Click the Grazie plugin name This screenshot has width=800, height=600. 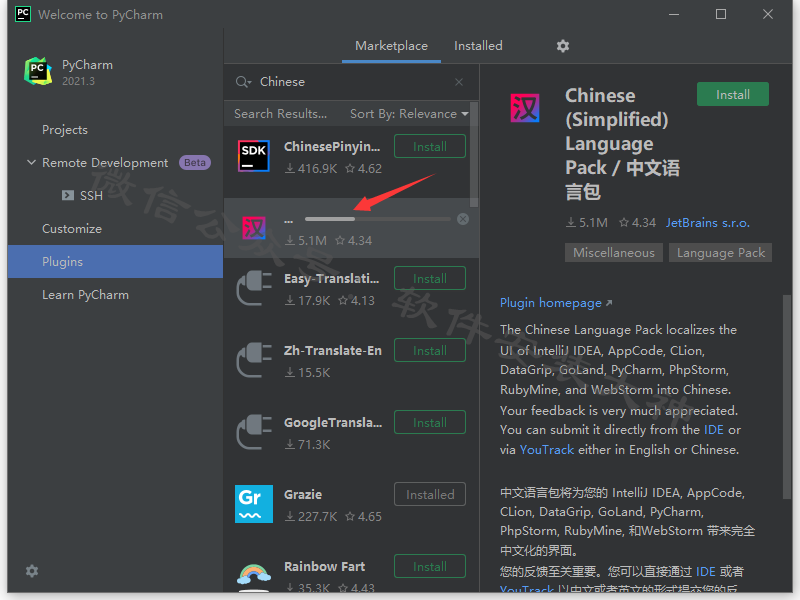[x=303, y=494]
